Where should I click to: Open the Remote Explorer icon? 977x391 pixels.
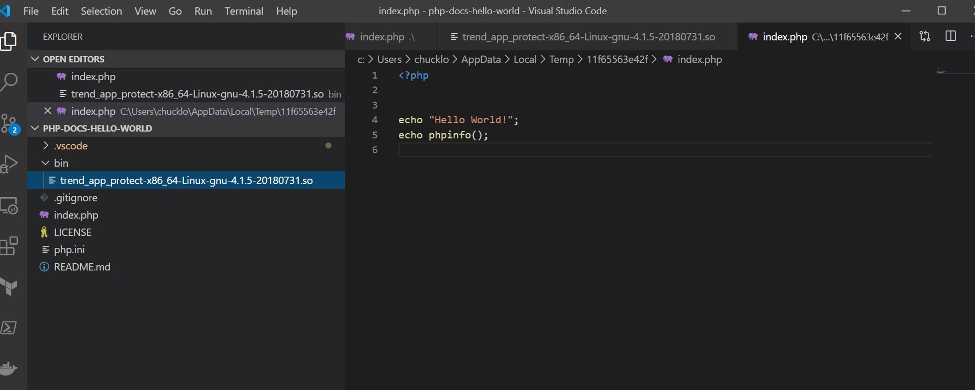9,205
